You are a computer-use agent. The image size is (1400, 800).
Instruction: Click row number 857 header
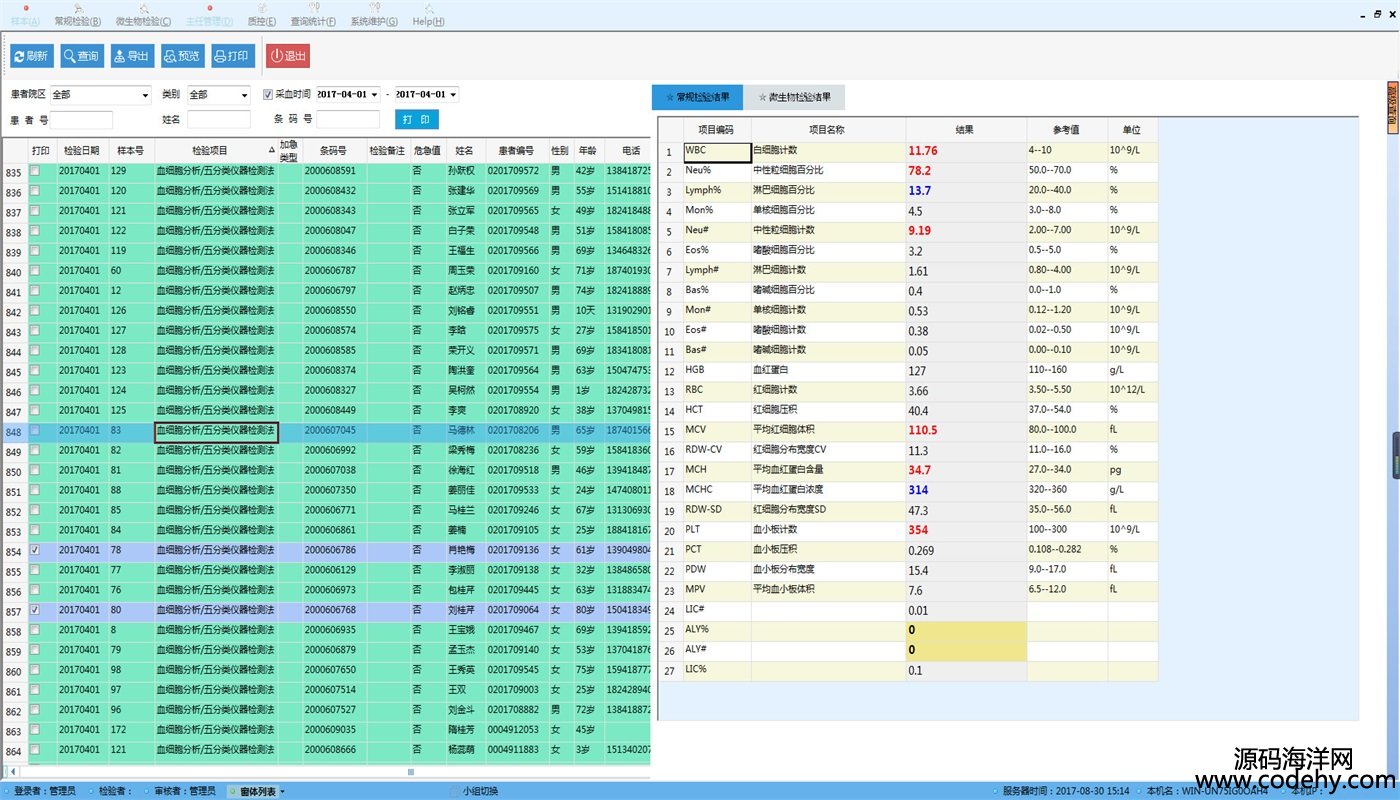[x=14, y=611]
